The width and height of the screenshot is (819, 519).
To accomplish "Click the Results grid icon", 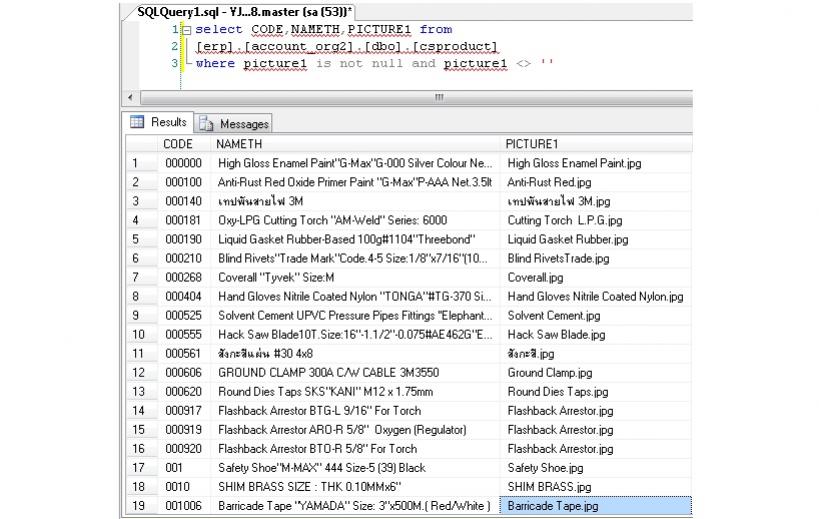I will [x=137, y=122].
